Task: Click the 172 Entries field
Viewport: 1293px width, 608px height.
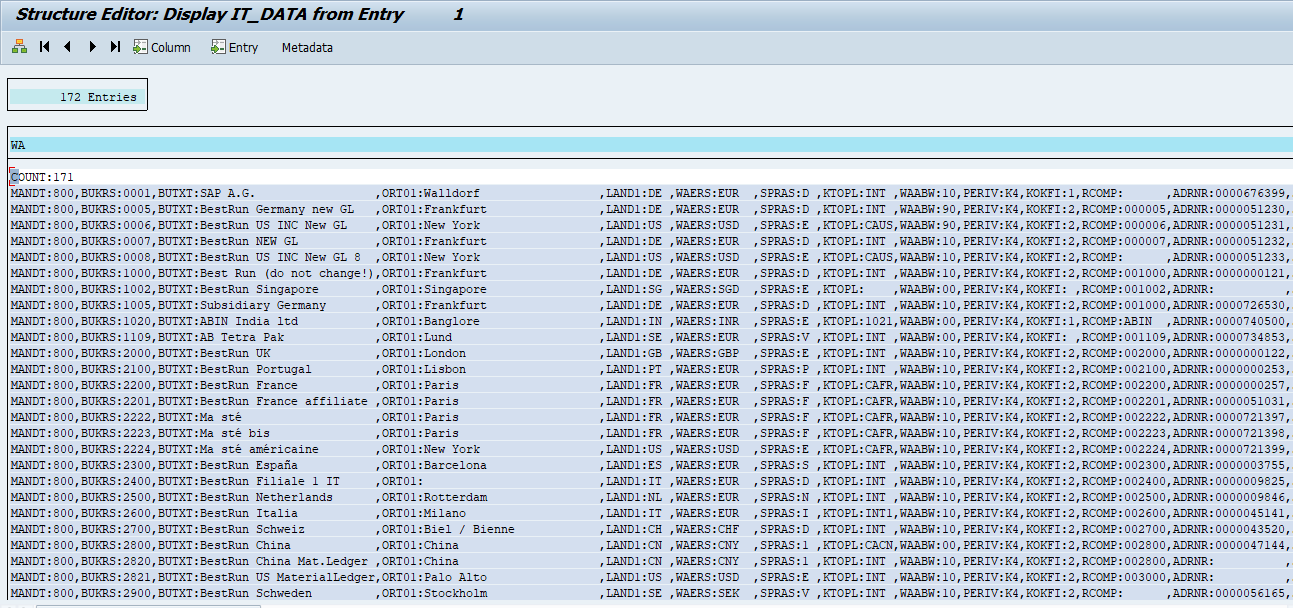Action: pos(77,97)
